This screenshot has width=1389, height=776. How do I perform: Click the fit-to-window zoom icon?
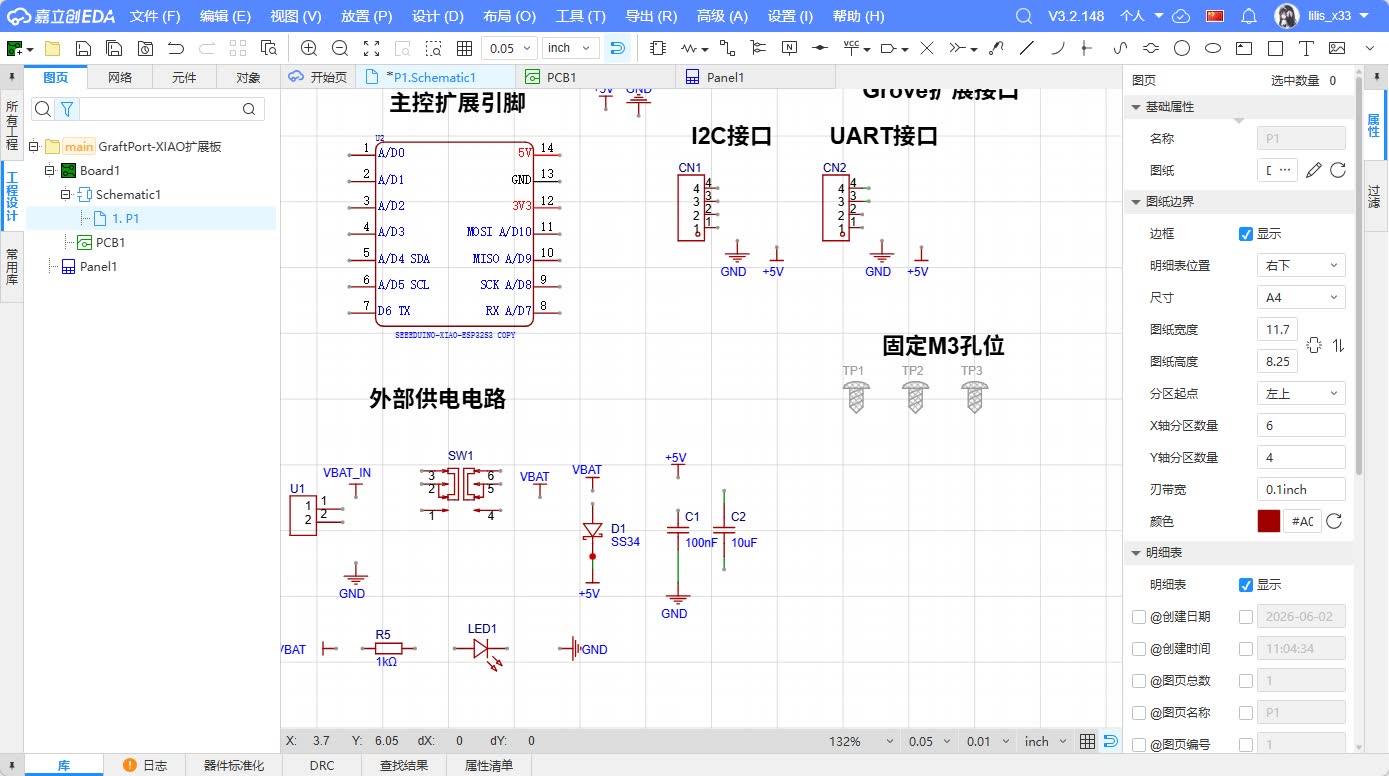point(371,48)
